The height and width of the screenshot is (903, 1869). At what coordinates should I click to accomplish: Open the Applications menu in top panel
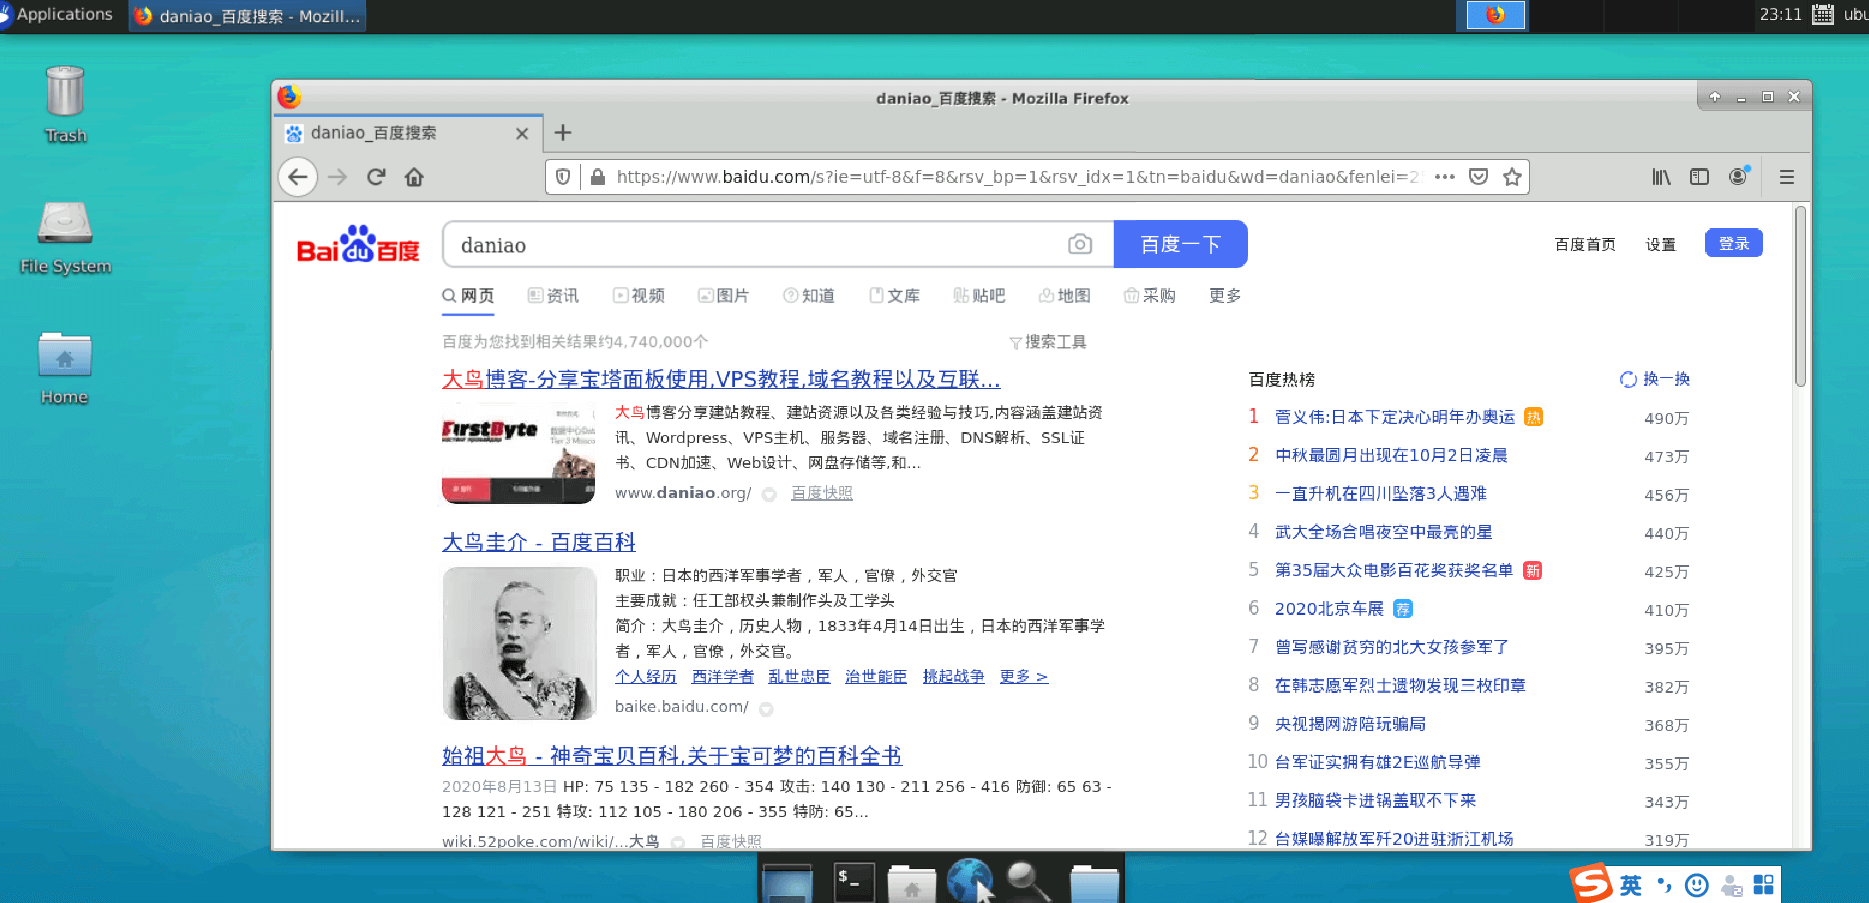(57, 15)
